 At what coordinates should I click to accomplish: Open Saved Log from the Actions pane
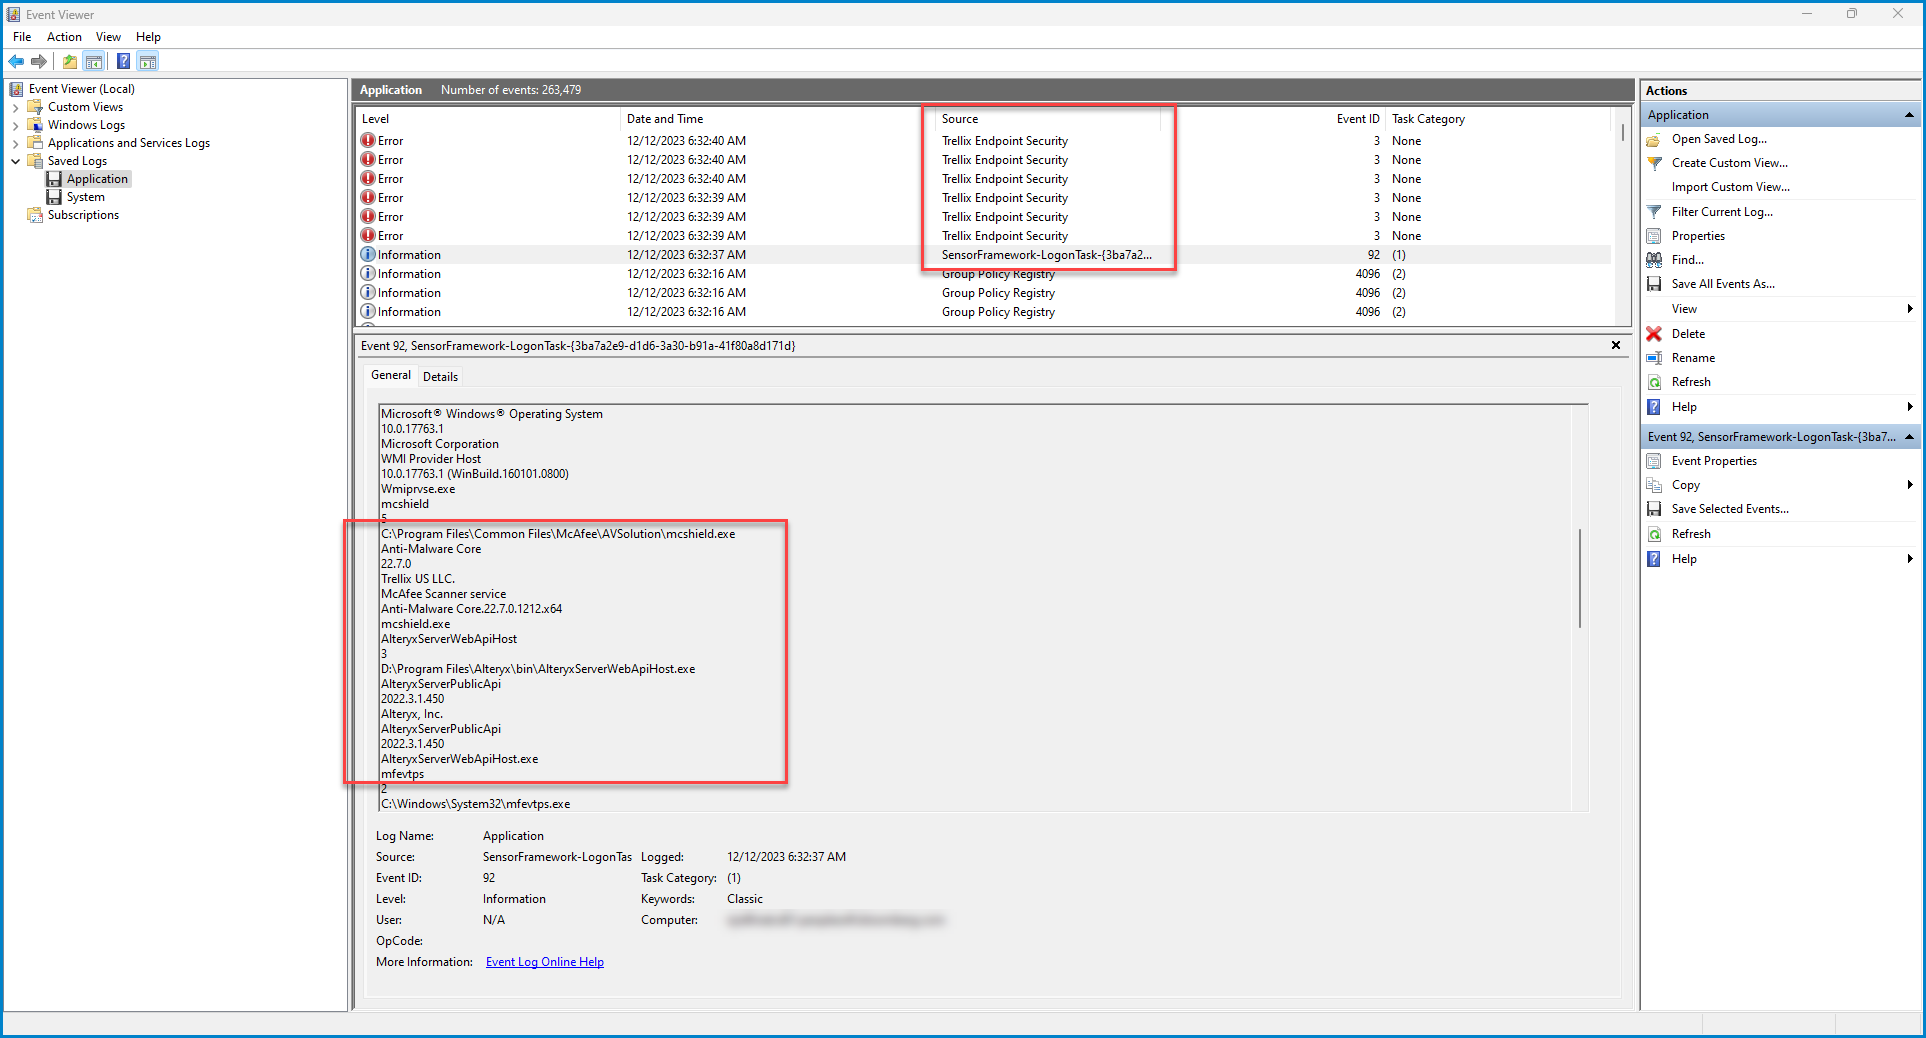point(1719,139)
